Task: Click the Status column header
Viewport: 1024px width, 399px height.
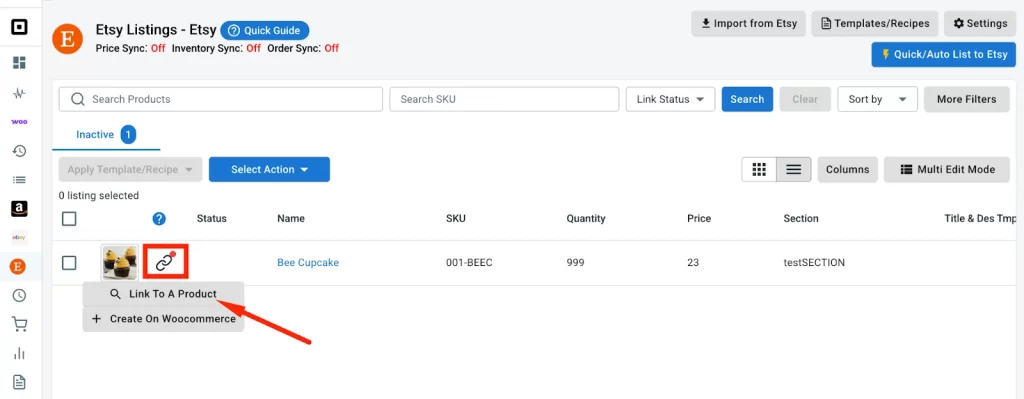Action: click(212, 219)
